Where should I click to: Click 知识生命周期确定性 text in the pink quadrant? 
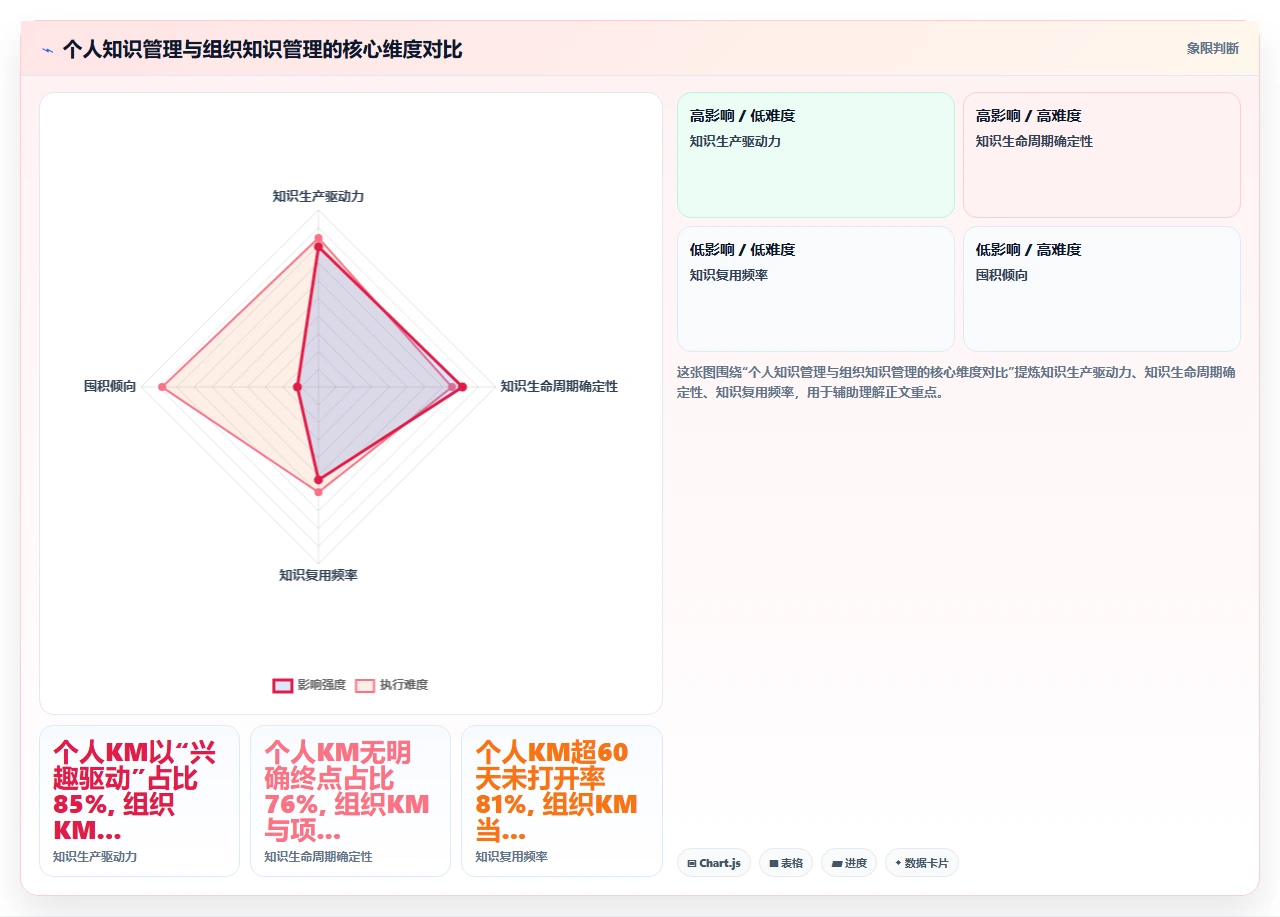tap(1034, 141)
